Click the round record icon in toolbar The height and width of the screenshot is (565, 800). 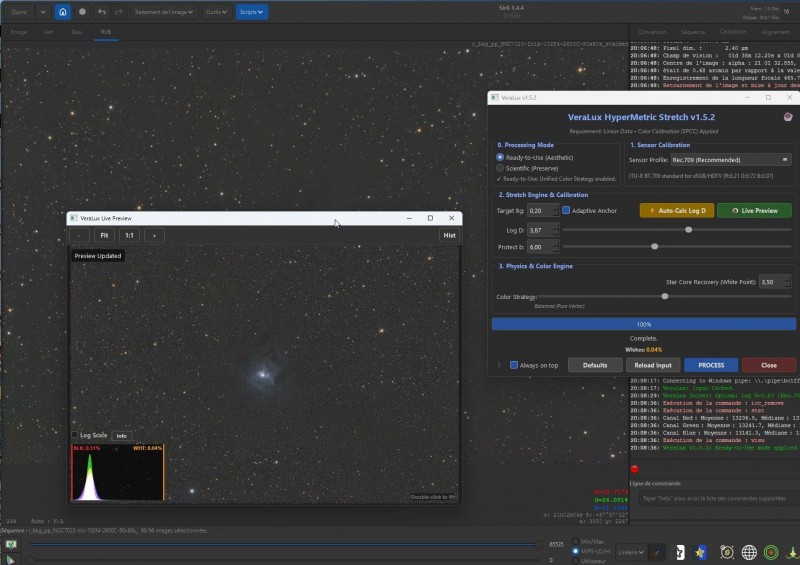[x=82, y=12]
